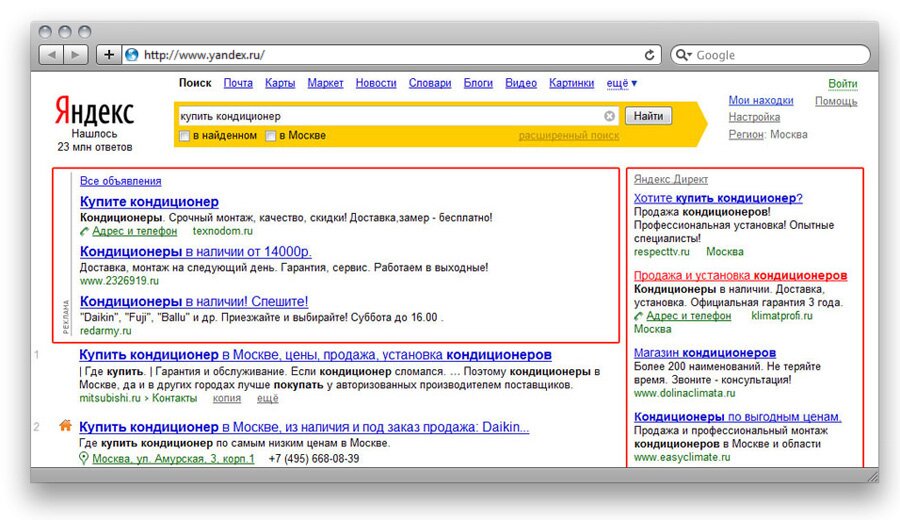
Task: Open 'Адрес и телефон' link for texnodom.ru
Action: tap(135, 231)
